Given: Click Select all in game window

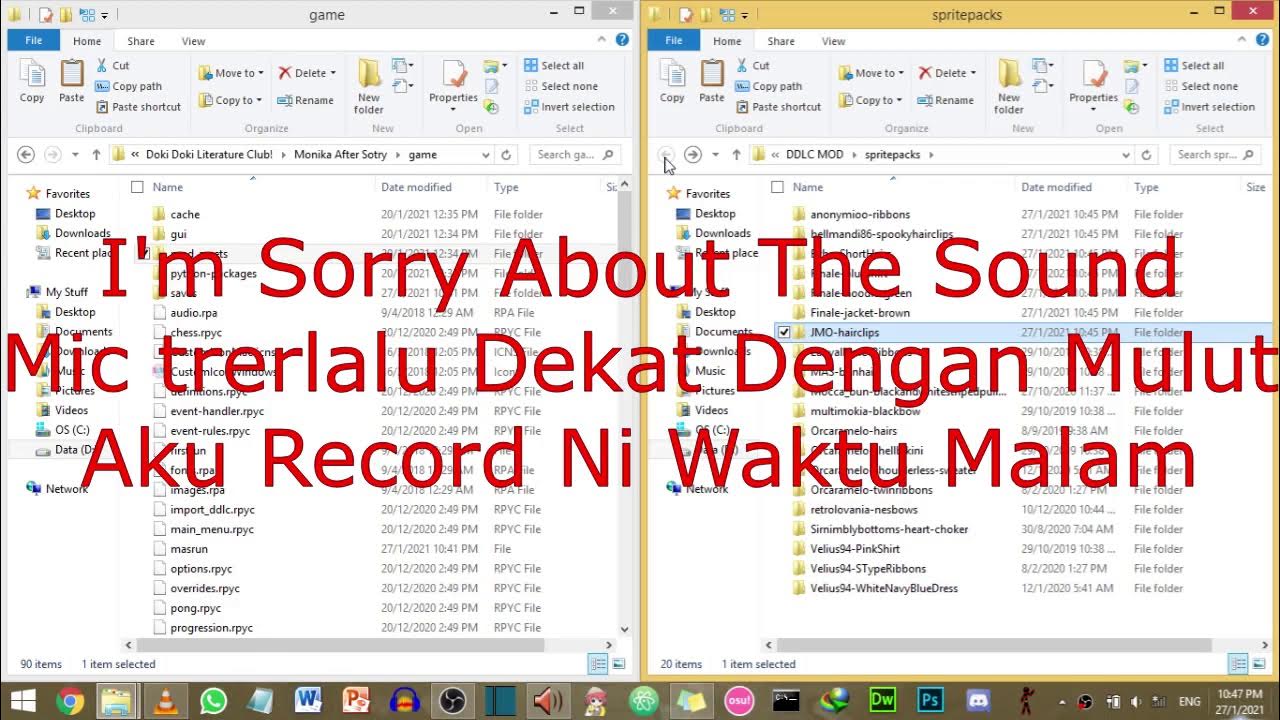Looking at the screenshot, I should pyautogui.click(x=553, y=65).
